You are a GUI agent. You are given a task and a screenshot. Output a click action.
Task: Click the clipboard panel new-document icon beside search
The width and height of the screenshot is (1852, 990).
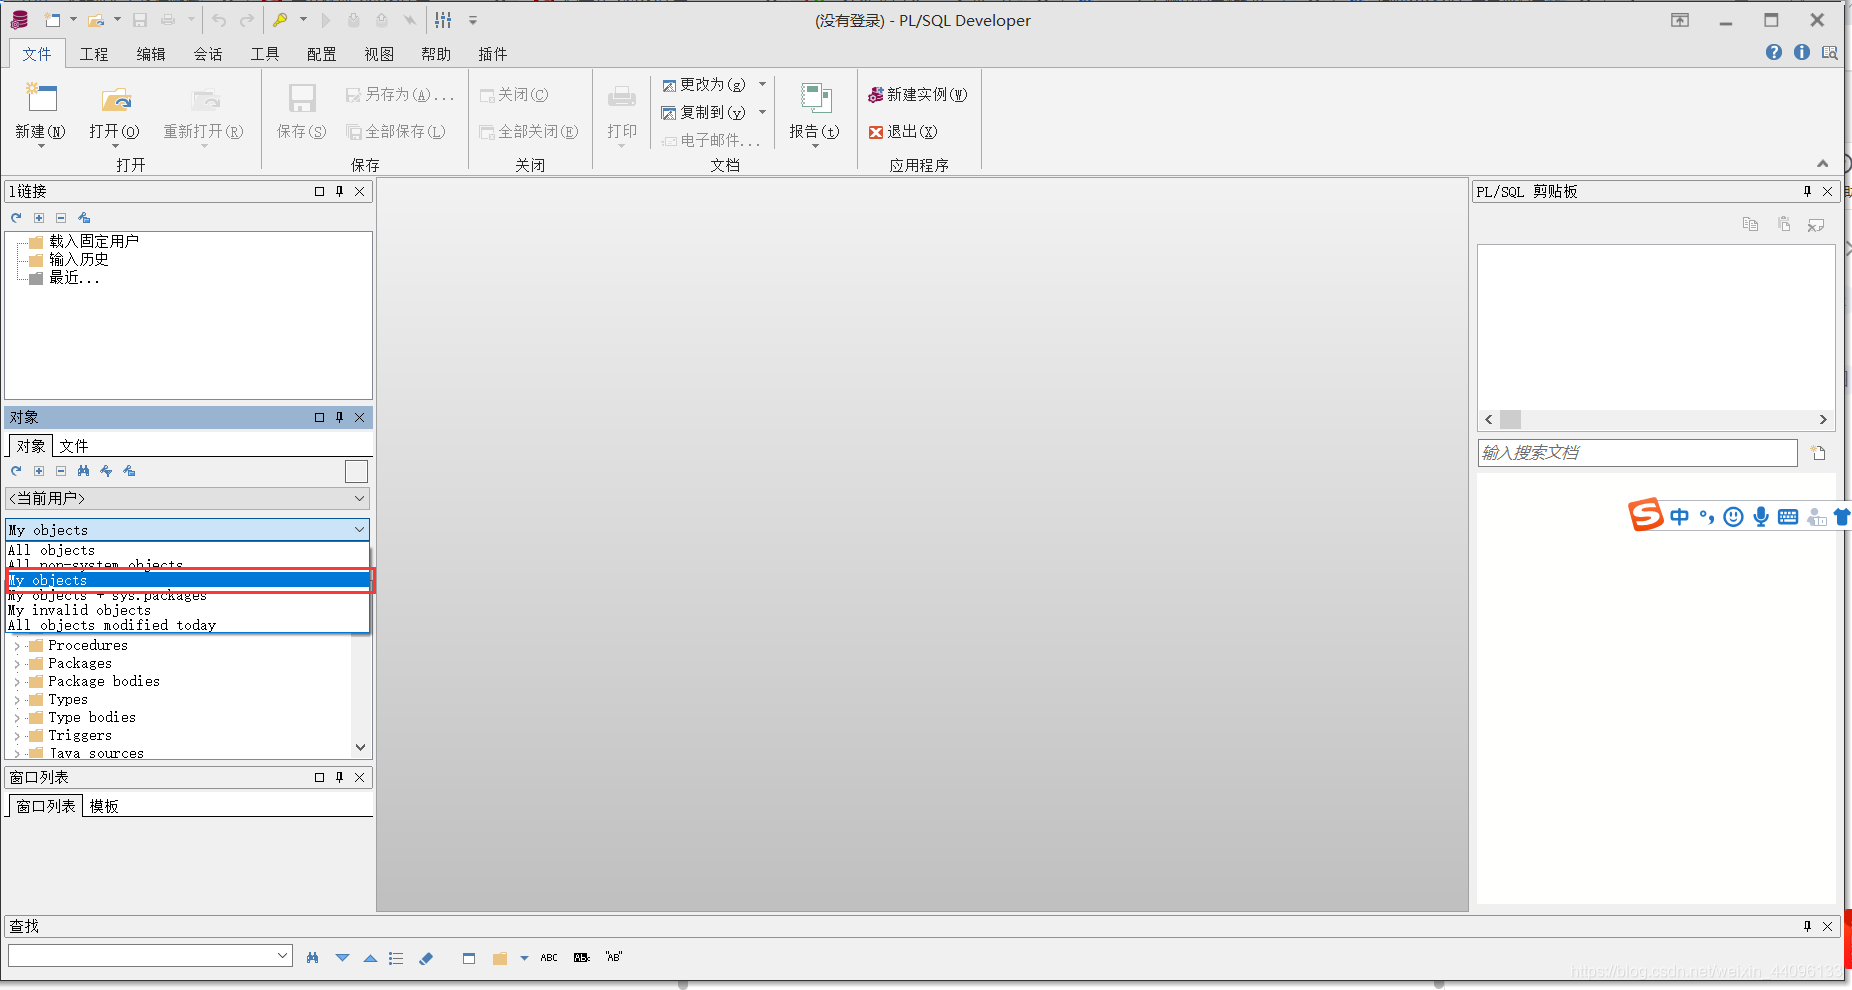point(1818,453)
